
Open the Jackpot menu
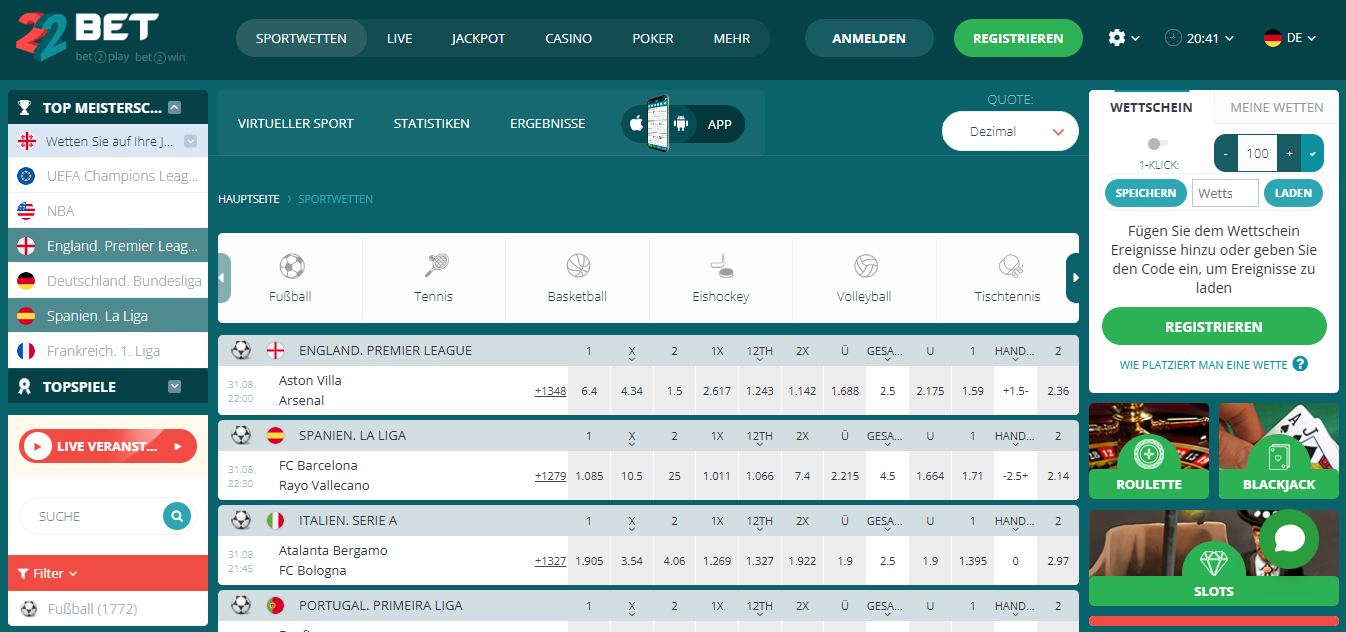pyautogui.click(x=479, y=38)
